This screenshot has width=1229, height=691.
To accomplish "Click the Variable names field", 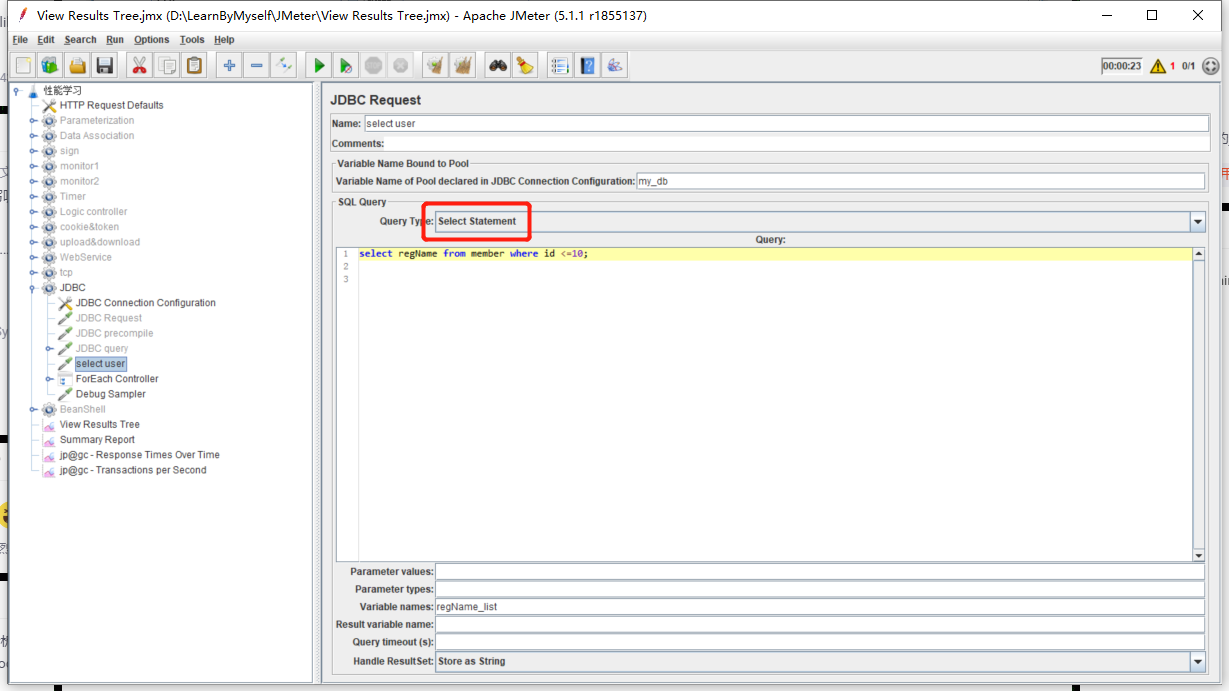I will 819,607.
